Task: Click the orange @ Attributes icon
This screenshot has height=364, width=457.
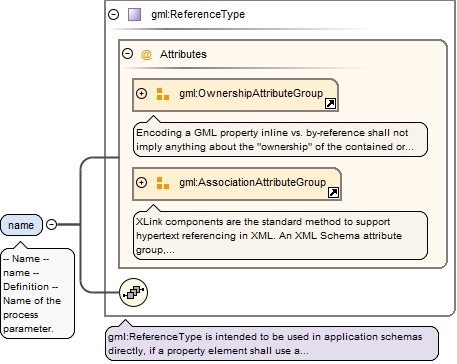Action: click(x=146, y=54)
